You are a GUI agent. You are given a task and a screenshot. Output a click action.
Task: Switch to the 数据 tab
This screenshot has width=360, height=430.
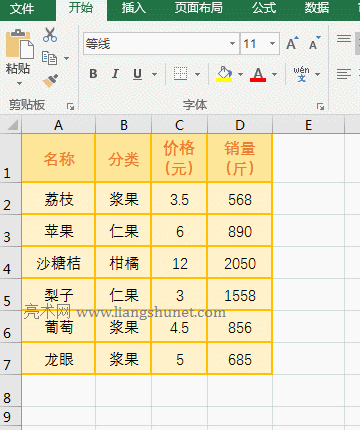pyautogui.click(x=317, y=8)
